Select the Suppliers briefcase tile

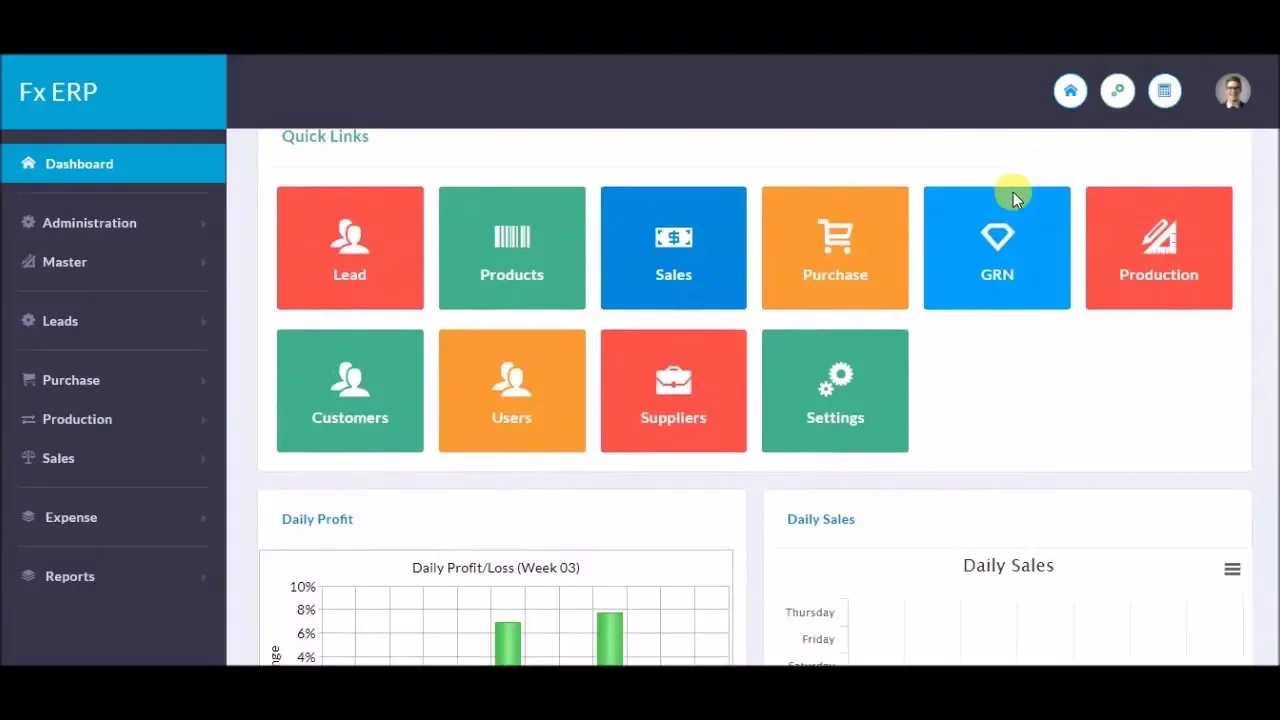(x=673, y=390)
